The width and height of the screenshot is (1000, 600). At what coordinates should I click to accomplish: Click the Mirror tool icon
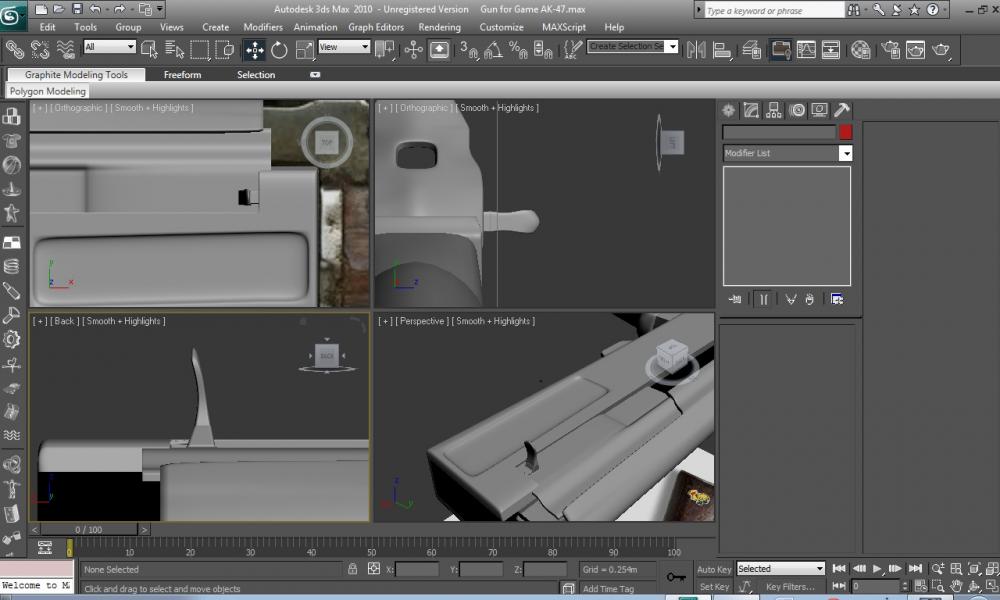pos(696,49)
